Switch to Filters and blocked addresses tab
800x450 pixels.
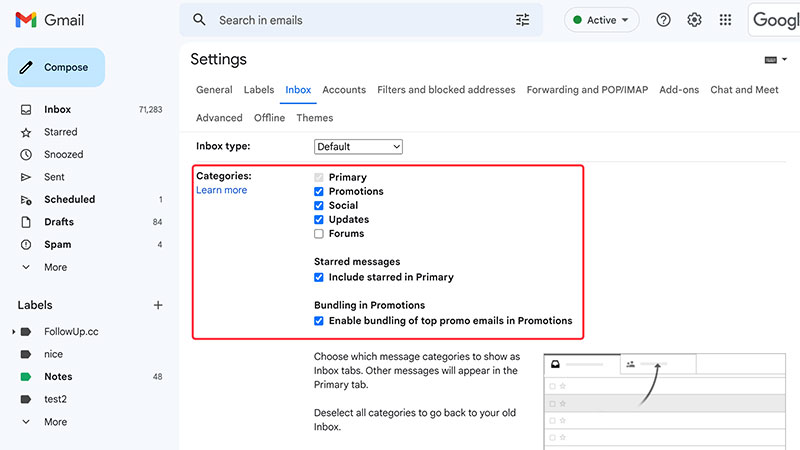(x=446, y=90)
